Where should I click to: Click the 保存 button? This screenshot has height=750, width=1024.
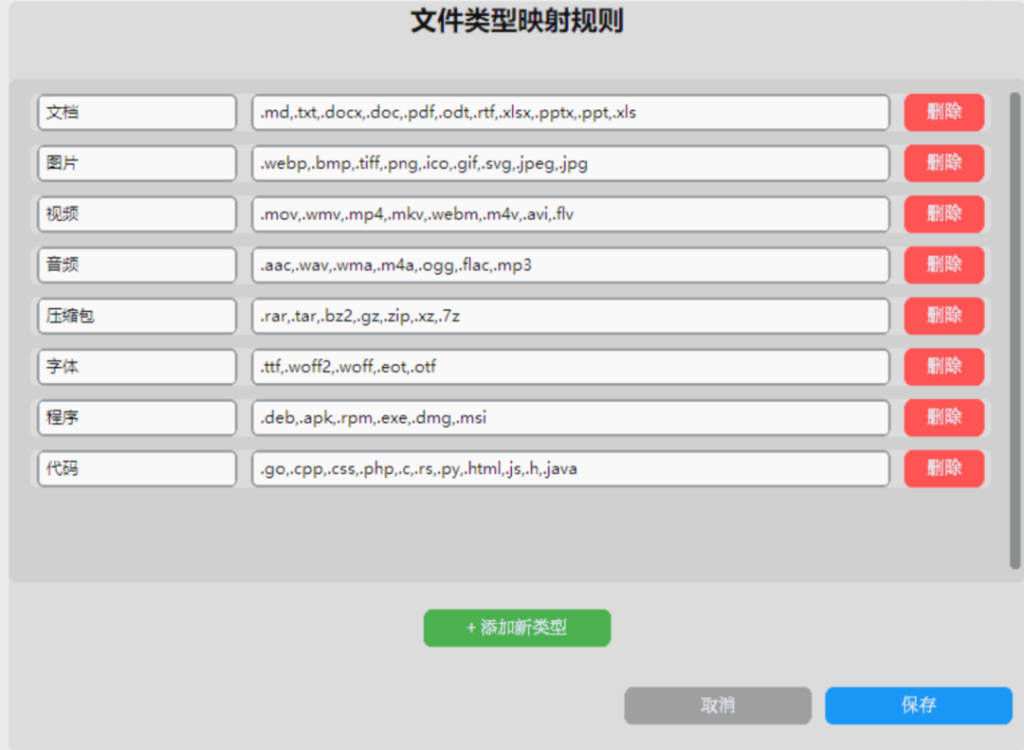point(920,705)
